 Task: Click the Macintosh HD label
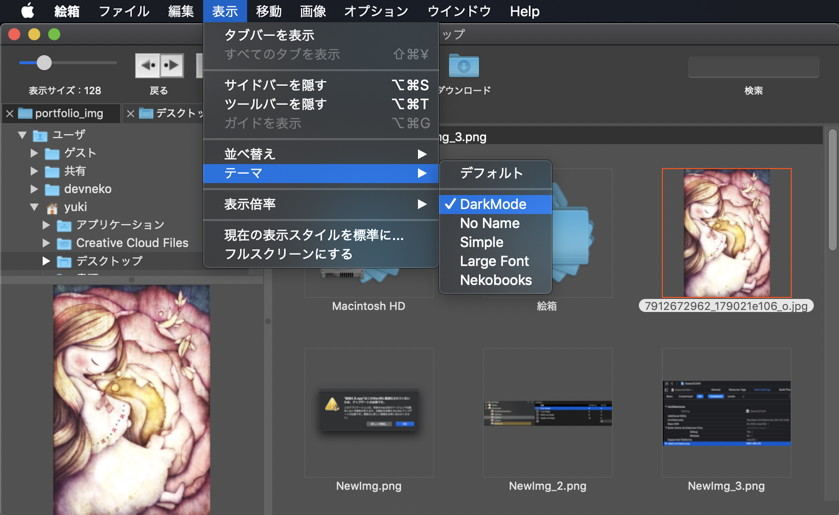click(369, 306)
